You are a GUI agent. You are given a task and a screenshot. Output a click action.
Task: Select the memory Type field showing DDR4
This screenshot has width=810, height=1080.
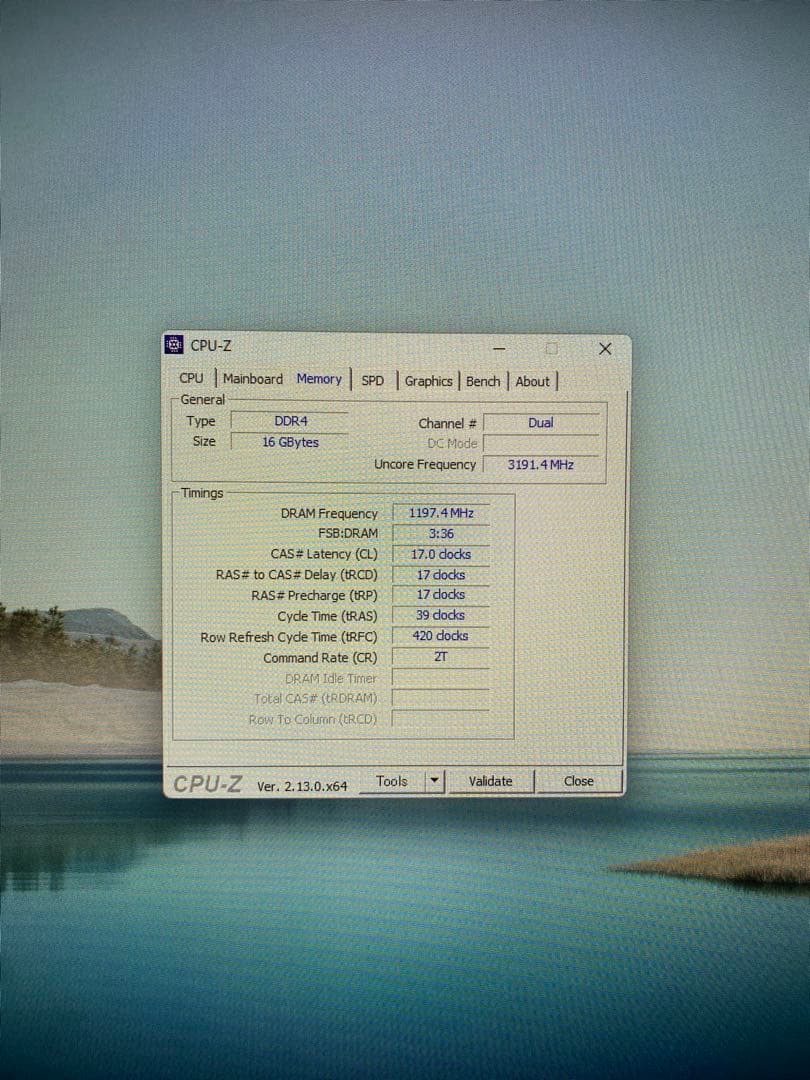[289, 420]
